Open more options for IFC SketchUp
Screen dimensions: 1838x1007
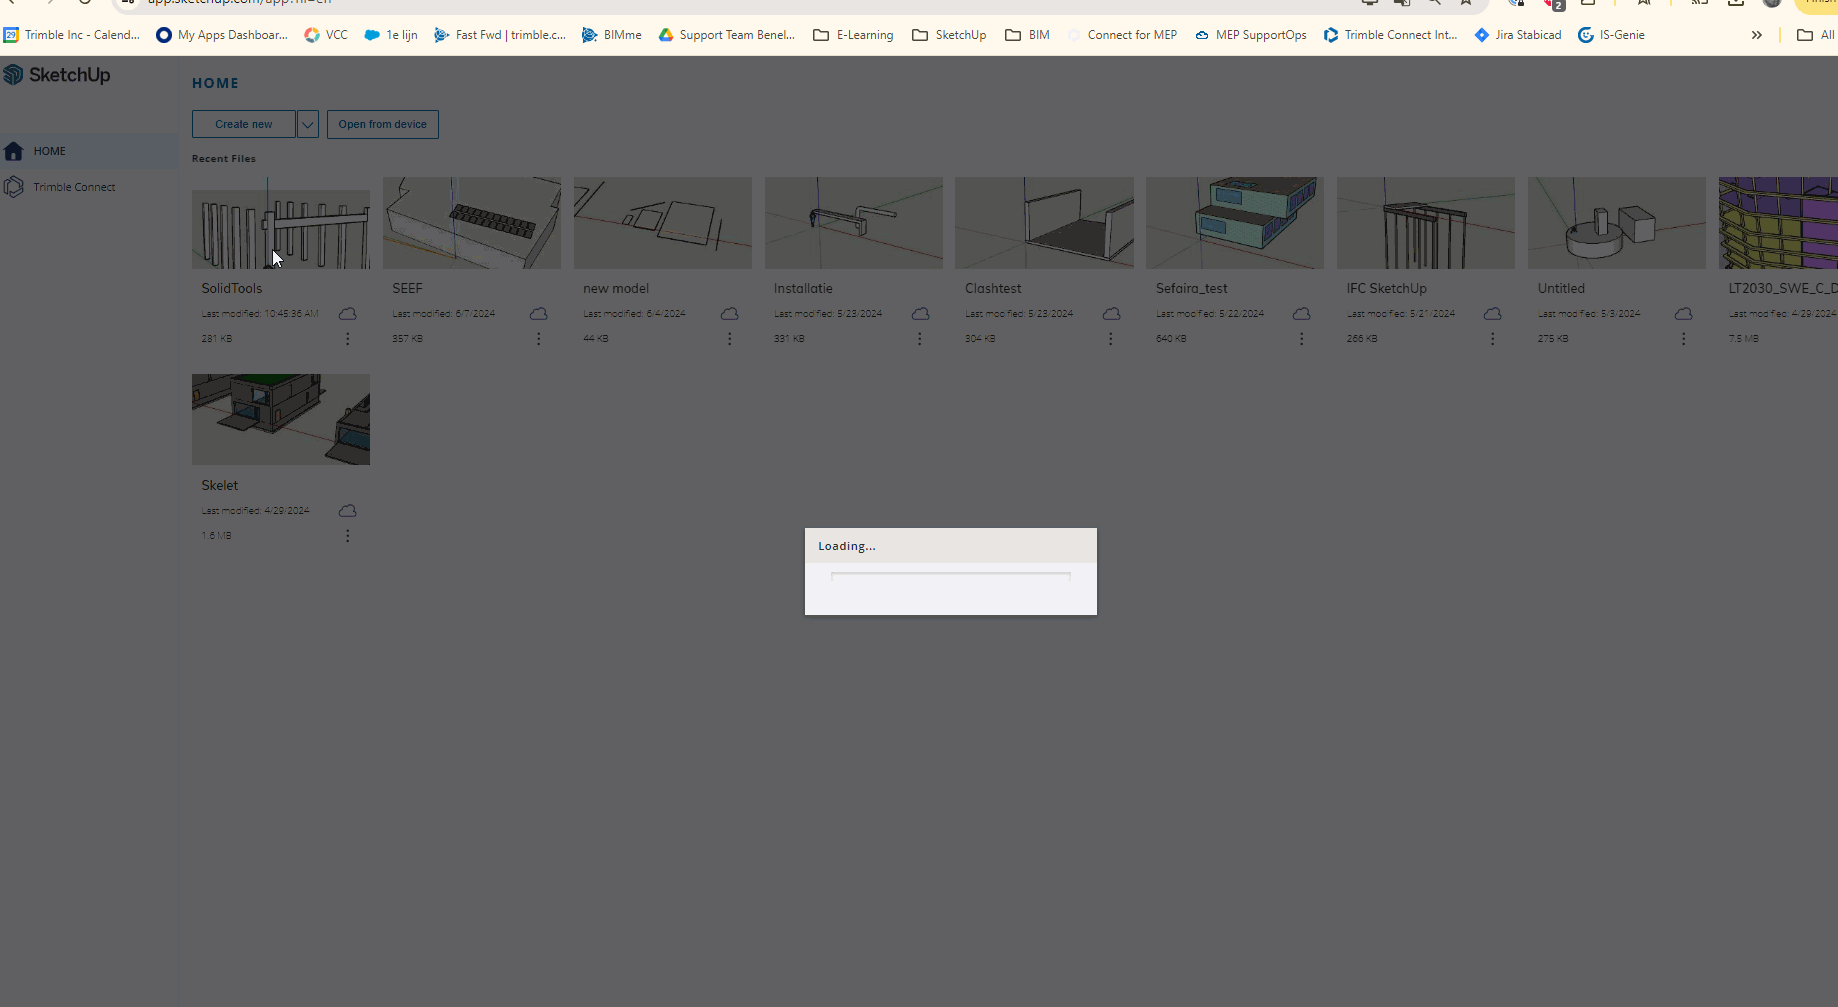coord(1493,339)
